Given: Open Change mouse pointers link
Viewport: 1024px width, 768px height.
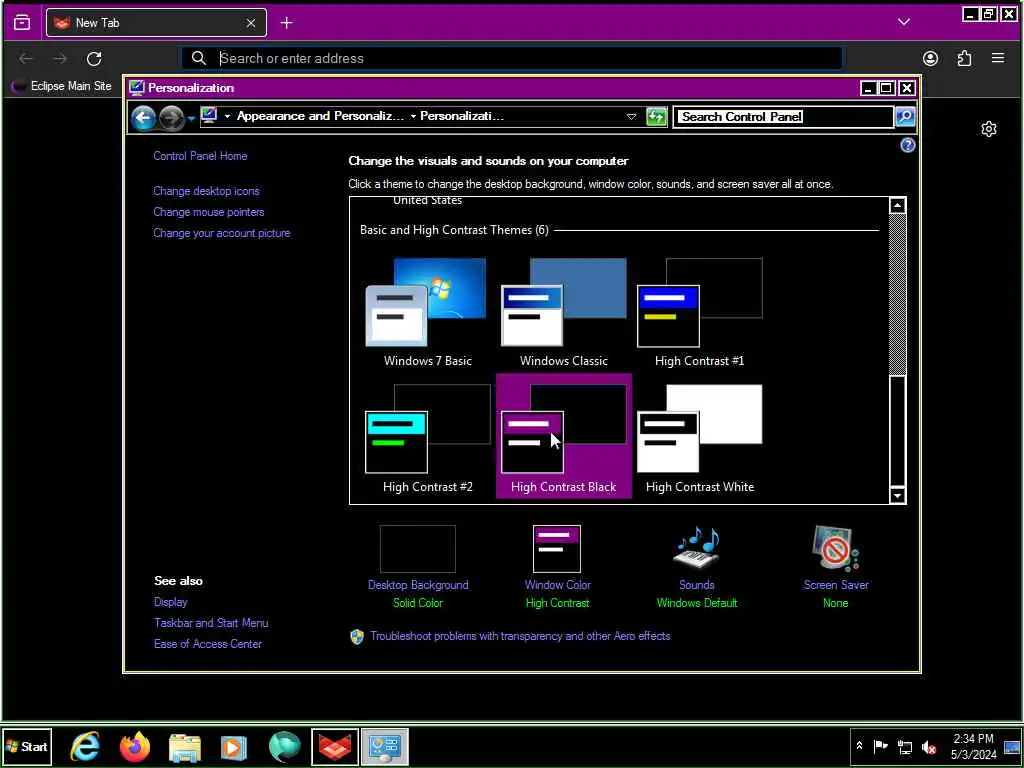Looking at the screenshot, I should tap(208, 212).
